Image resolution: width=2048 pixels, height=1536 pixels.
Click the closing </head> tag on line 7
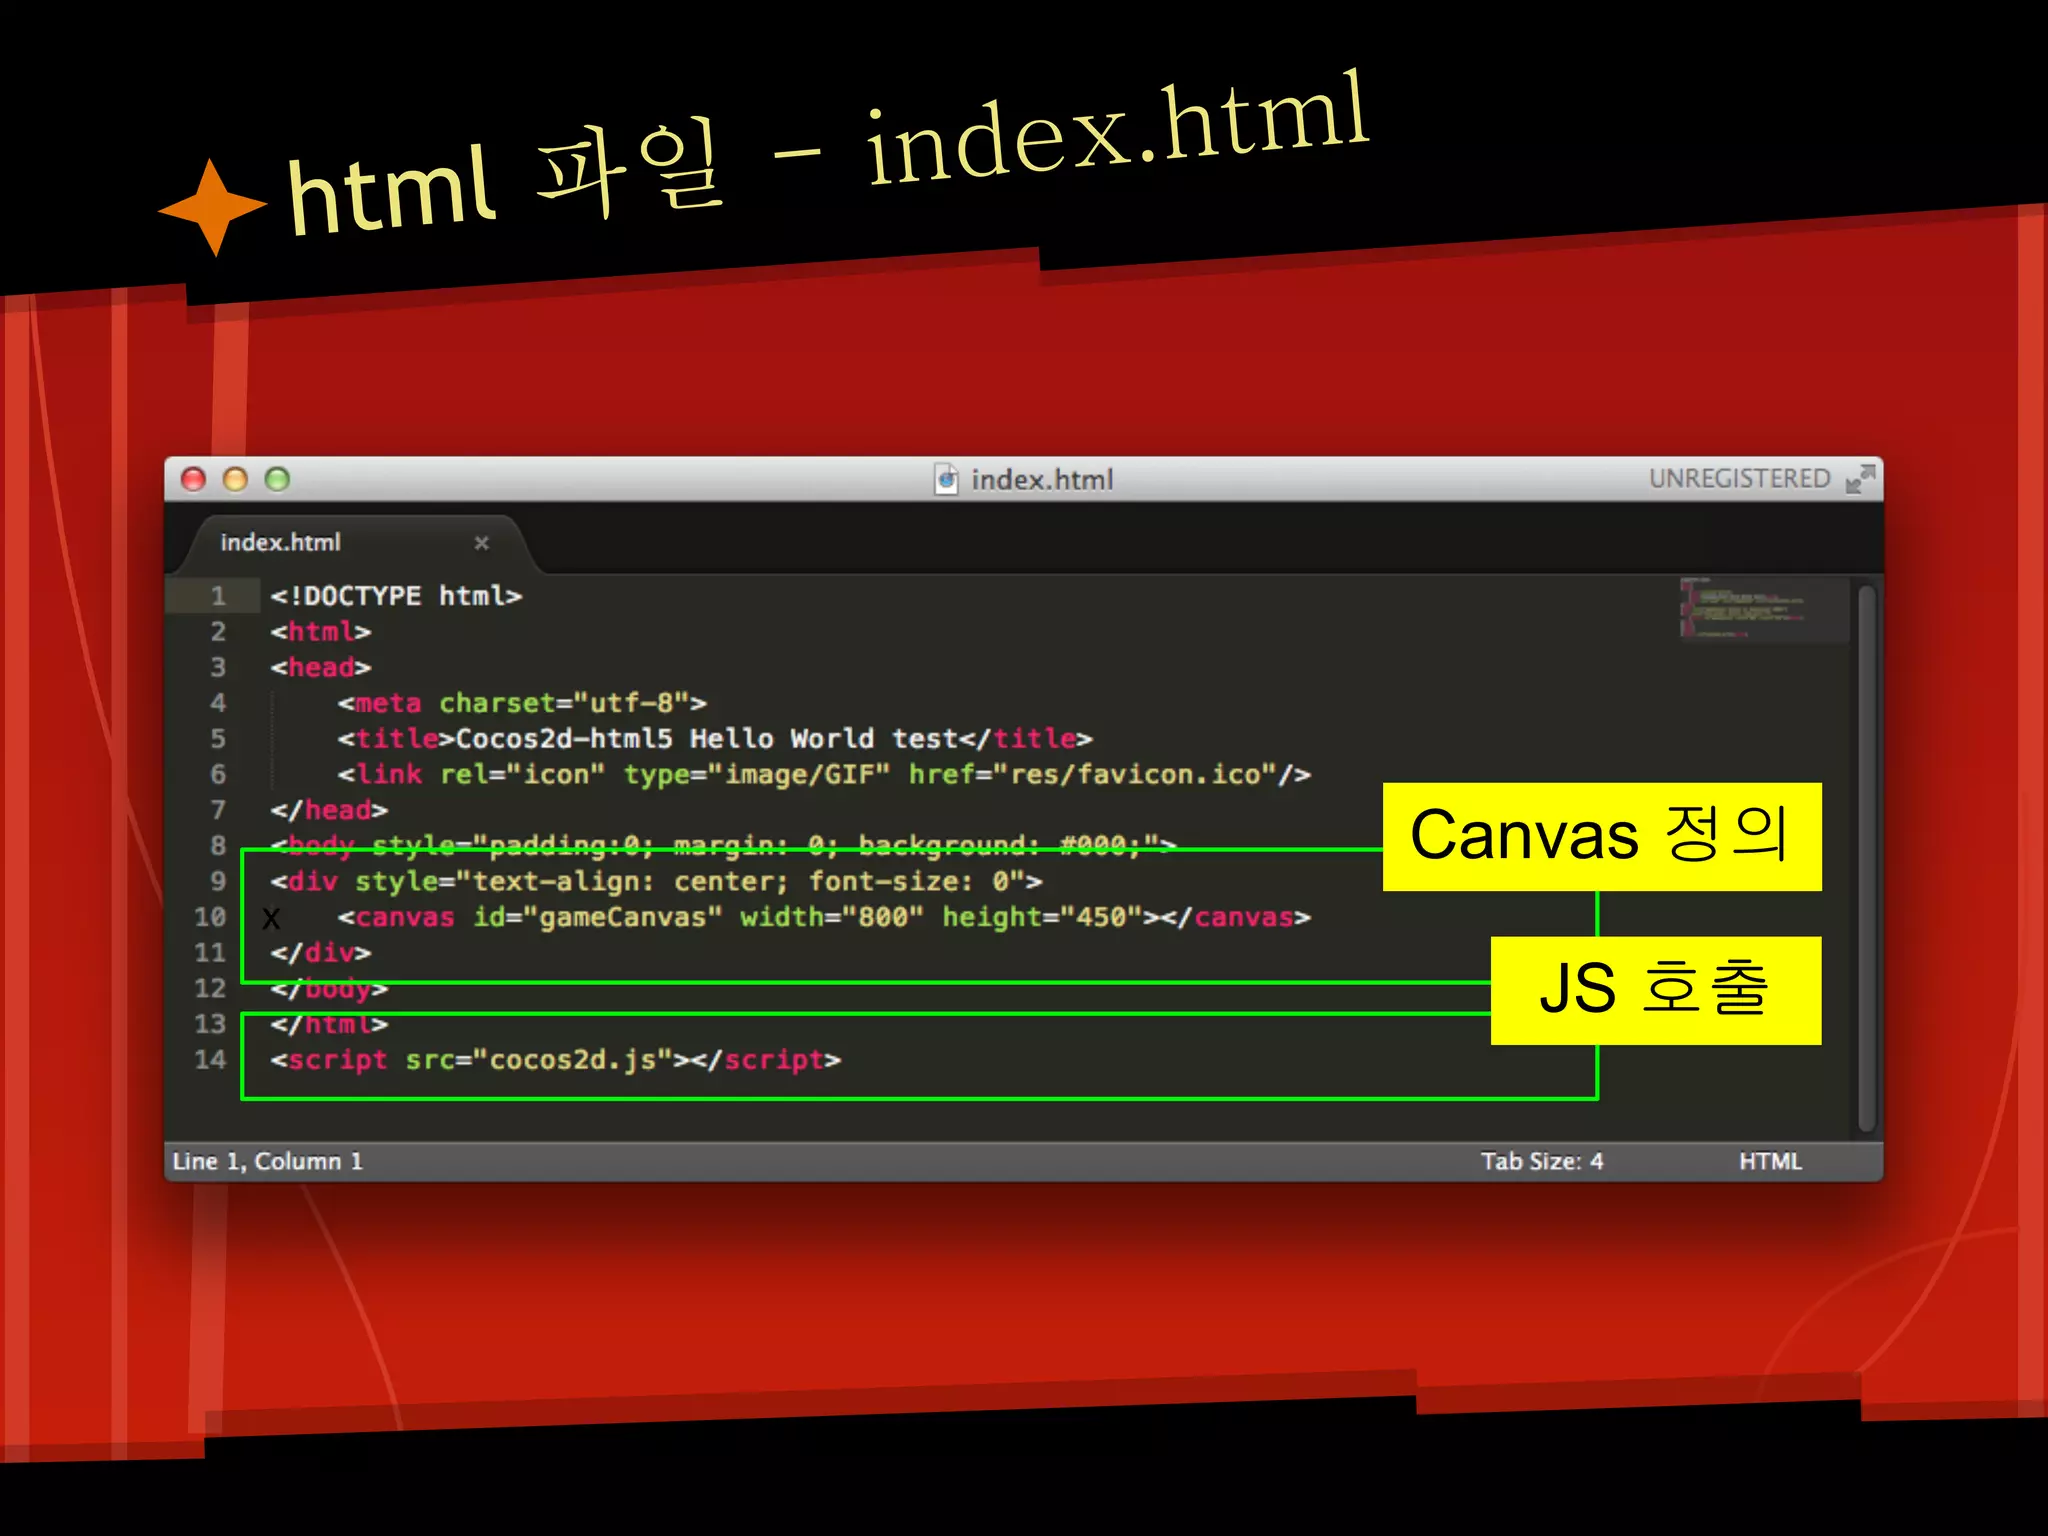[329, 810]
